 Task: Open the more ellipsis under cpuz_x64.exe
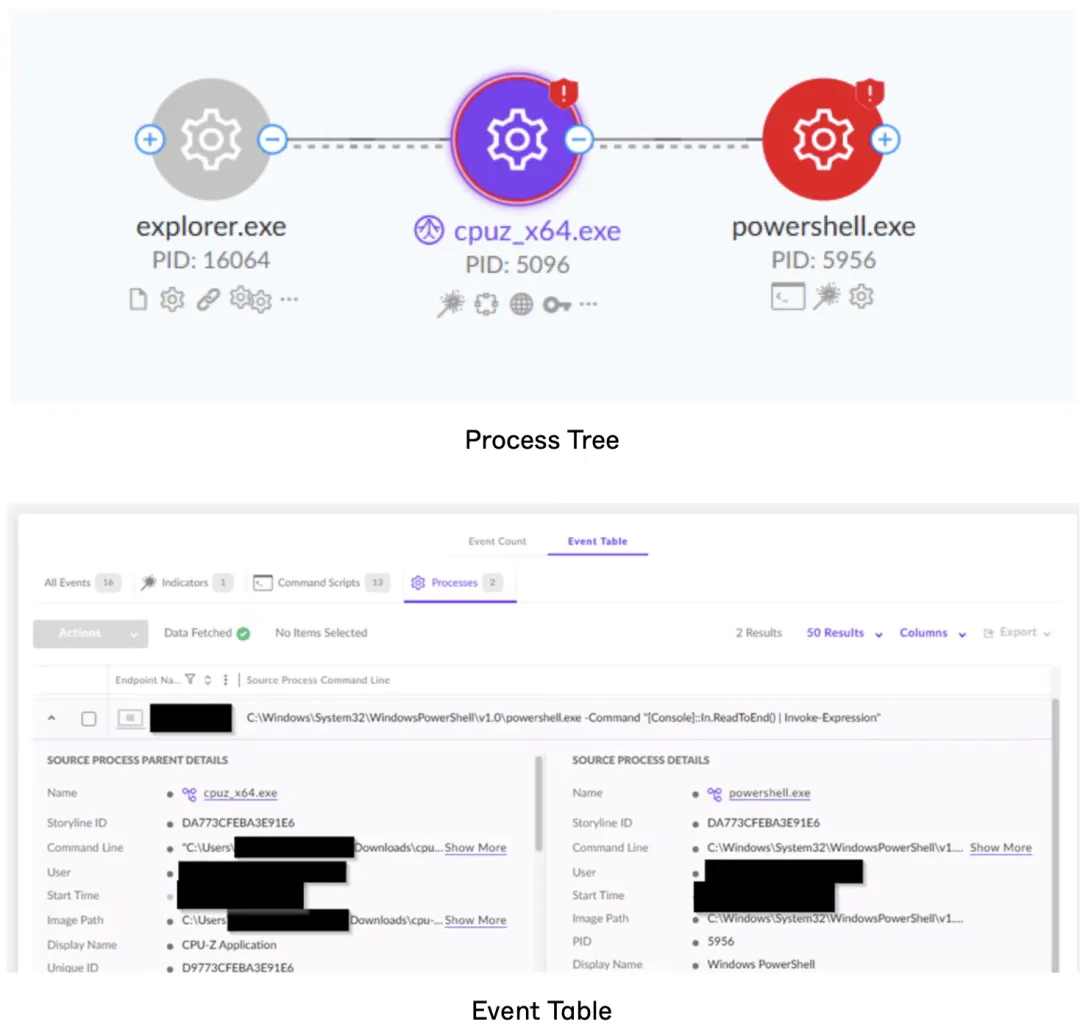[x=588, y=304]
